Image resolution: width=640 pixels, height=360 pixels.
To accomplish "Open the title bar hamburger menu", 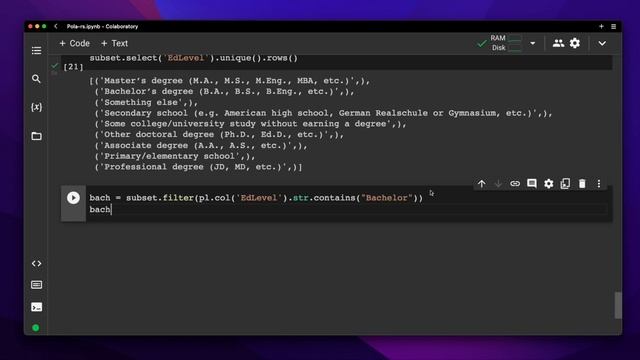I will pos(613,27).
